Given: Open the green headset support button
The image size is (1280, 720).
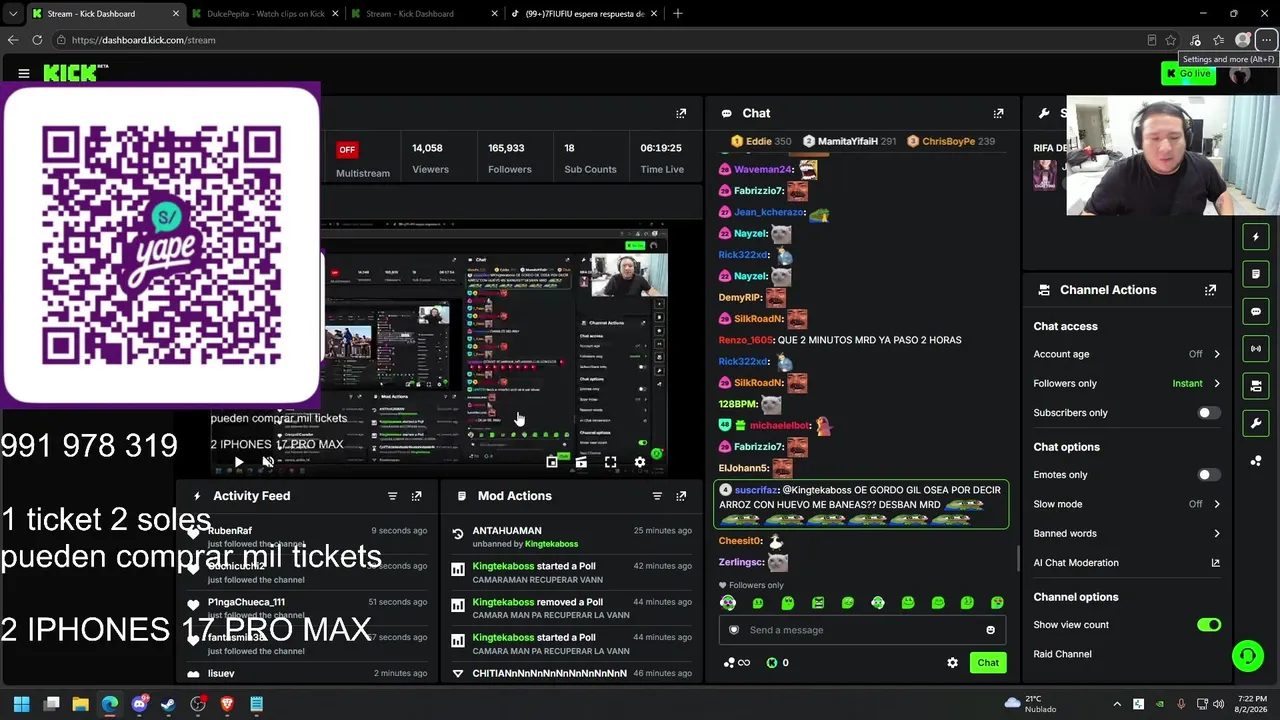Looking at the screenshot, I should pos(1247,656).
